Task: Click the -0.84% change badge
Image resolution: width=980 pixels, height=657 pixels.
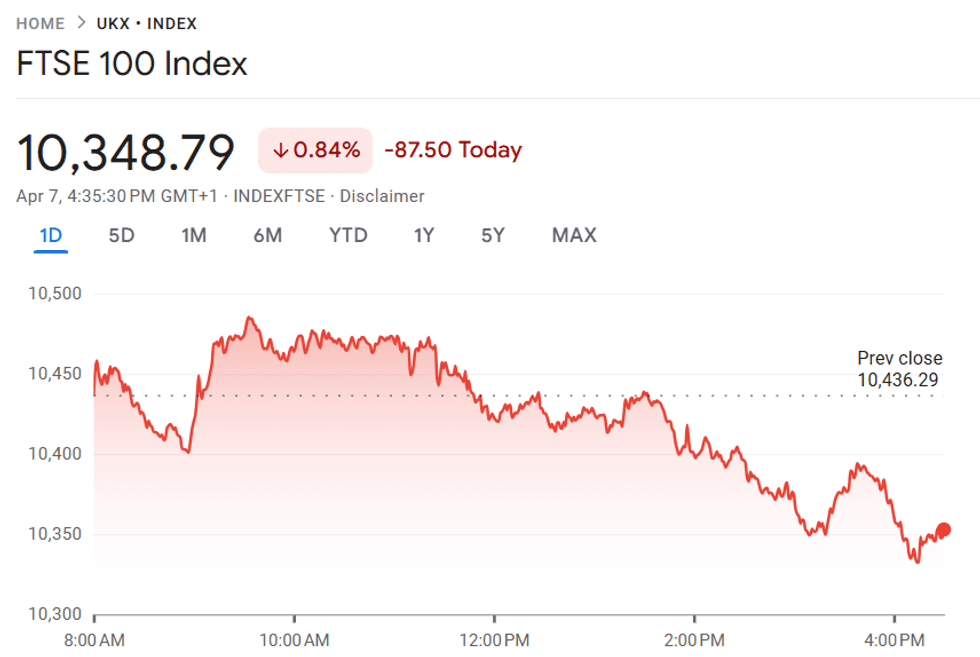Action: point(314,149)
